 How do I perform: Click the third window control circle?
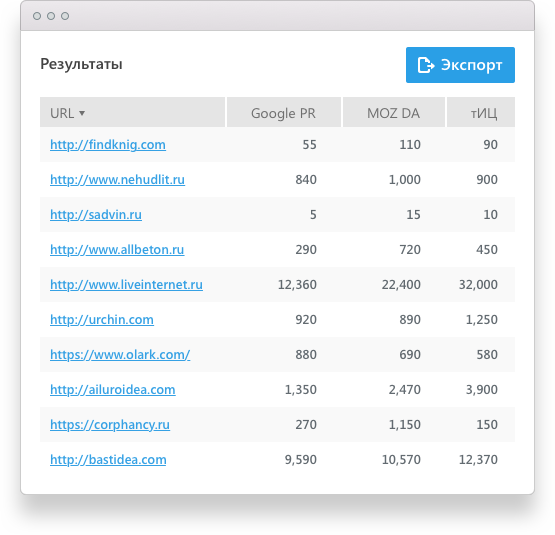coord(65,16)
